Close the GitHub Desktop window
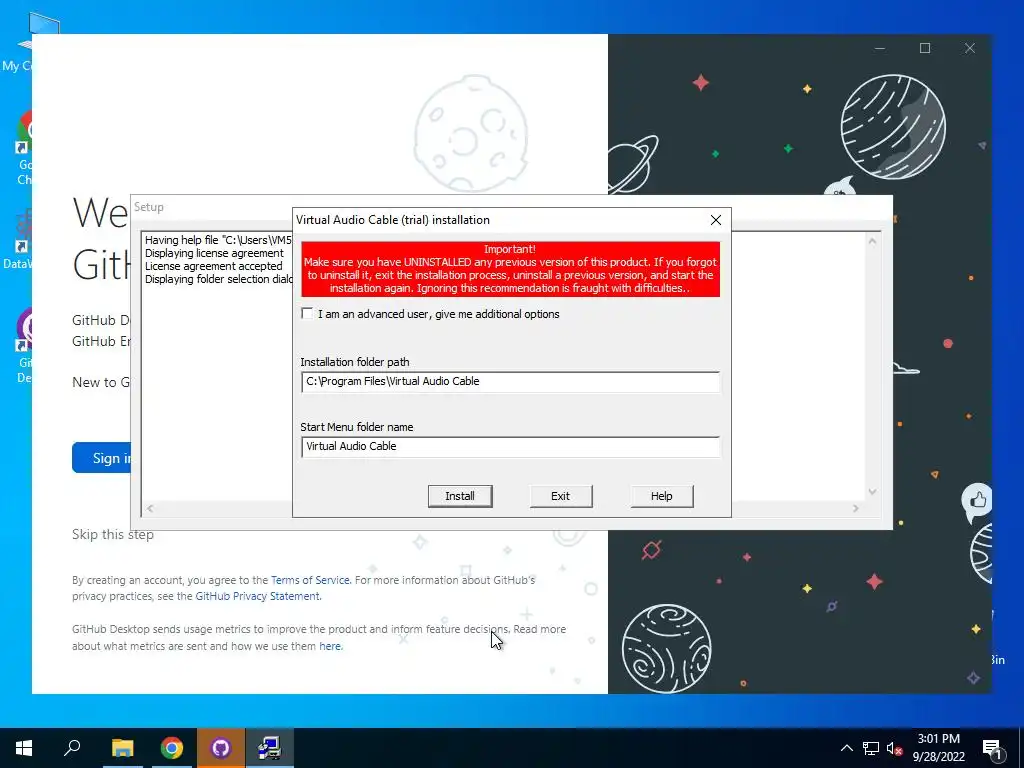Viewport: 1024px width, 768px height. [970, 48]
